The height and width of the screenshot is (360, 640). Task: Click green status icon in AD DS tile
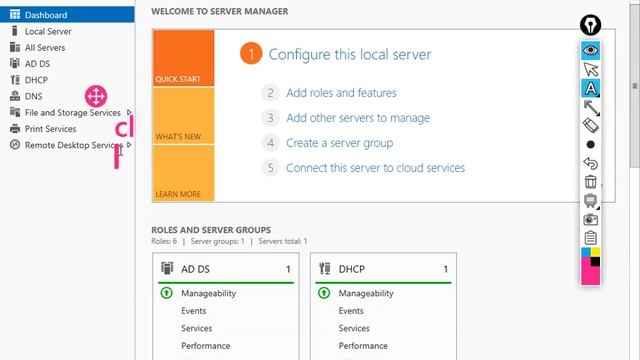[x=167, y=293]
